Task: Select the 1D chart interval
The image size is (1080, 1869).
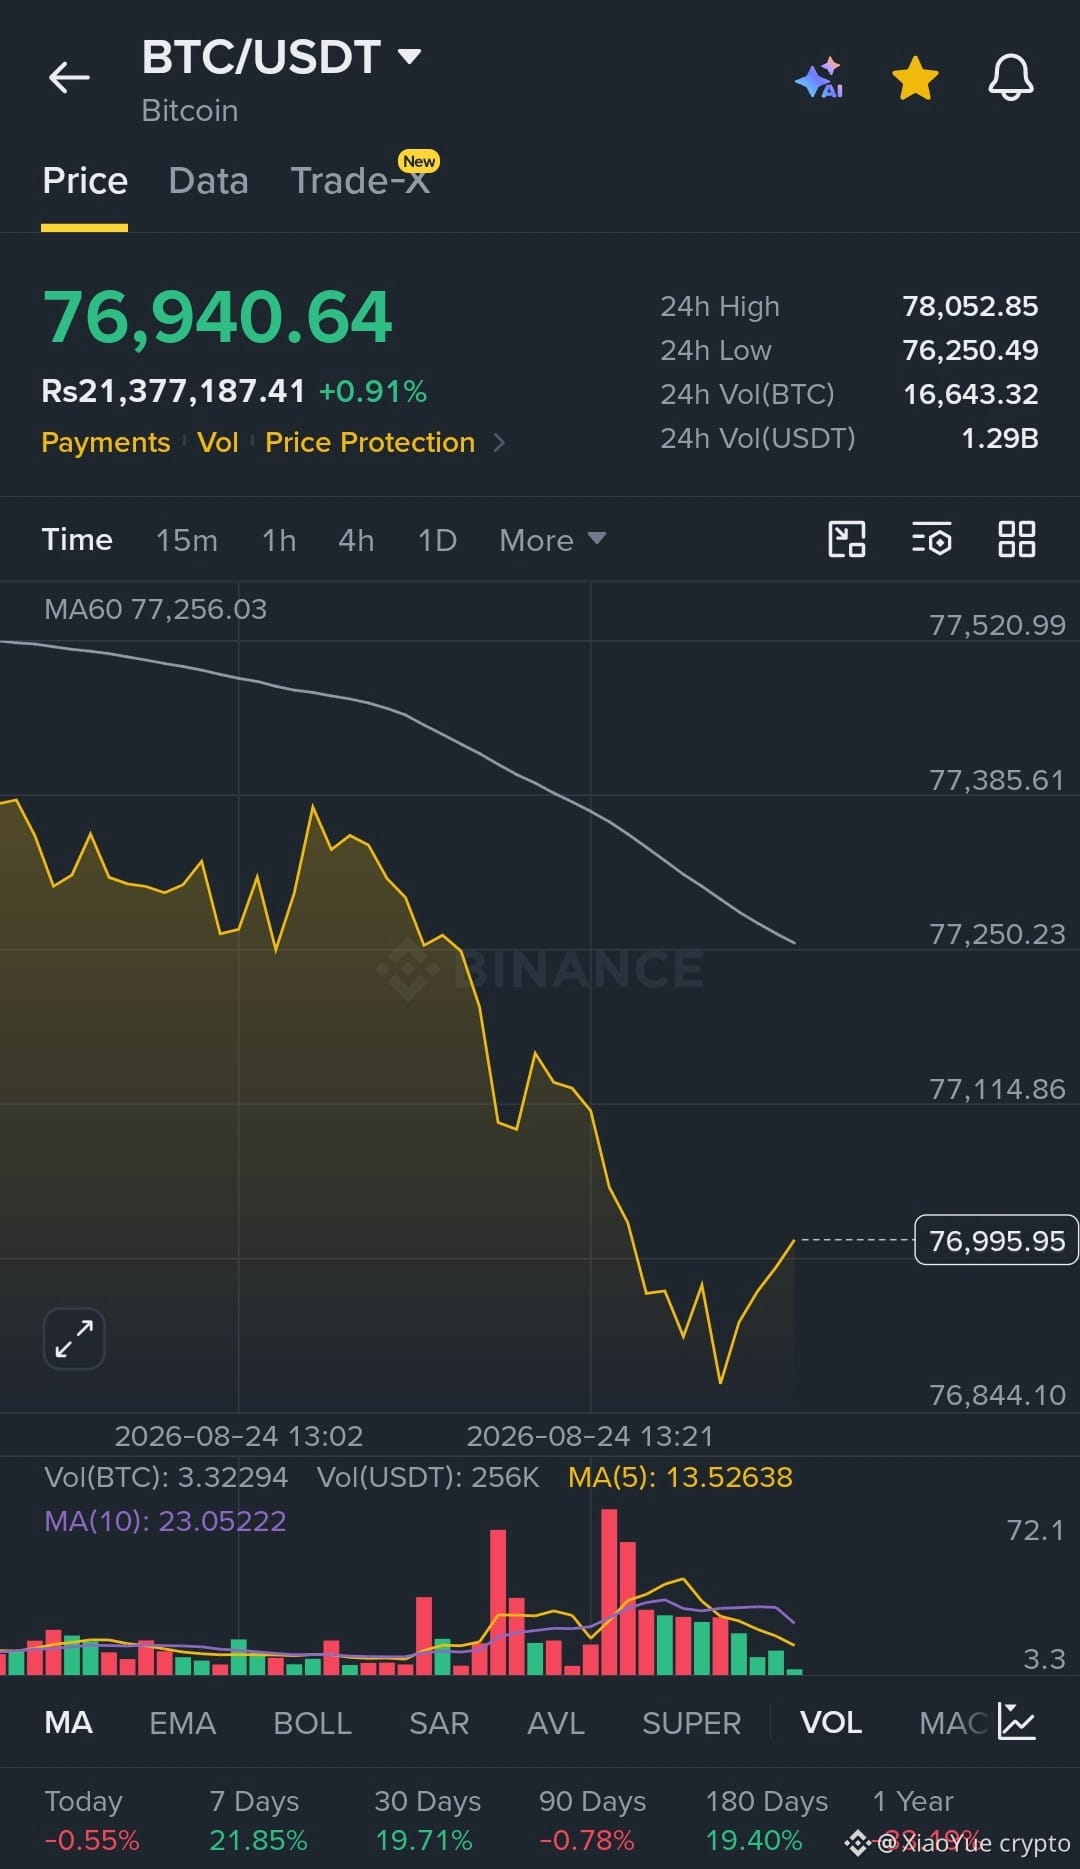Action: coord(437,540)
